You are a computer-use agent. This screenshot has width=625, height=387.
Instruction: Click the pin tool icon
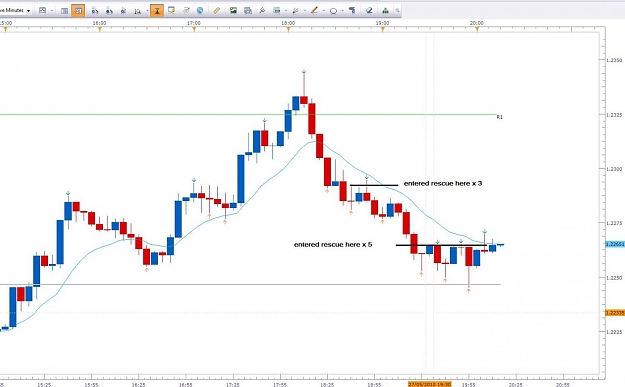262,11
